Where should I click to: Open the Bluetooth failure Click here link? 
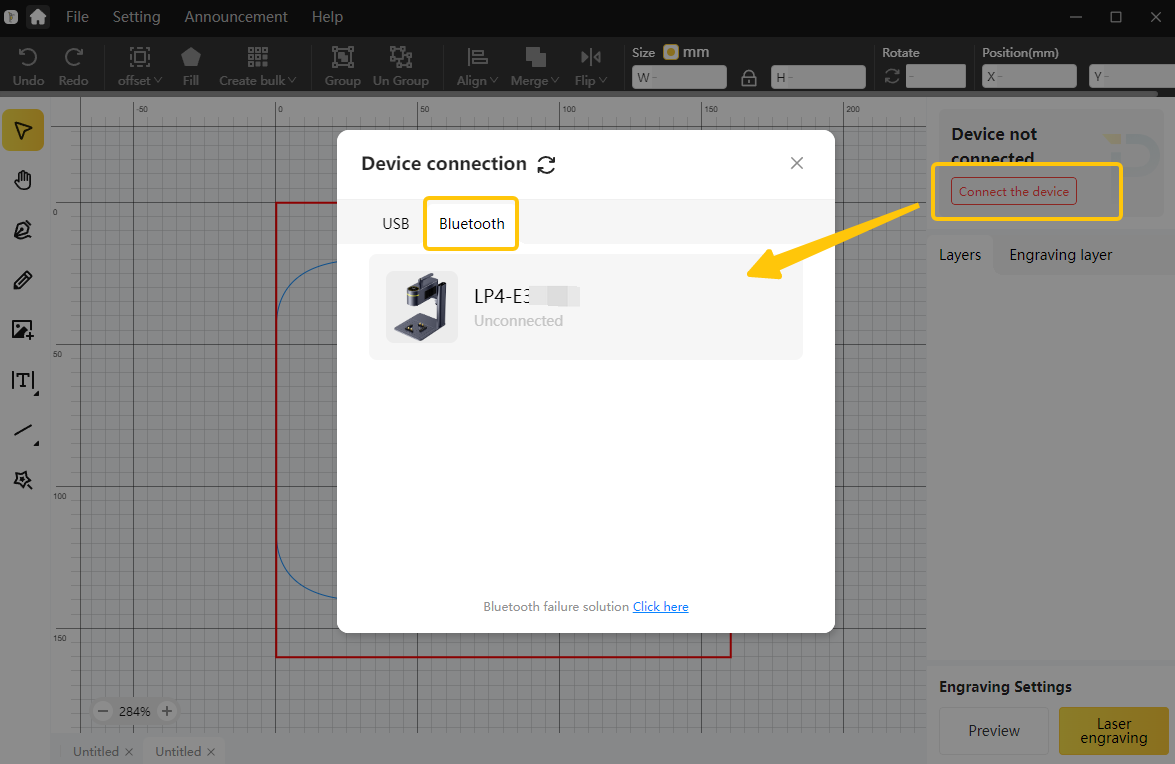[660, 607]
